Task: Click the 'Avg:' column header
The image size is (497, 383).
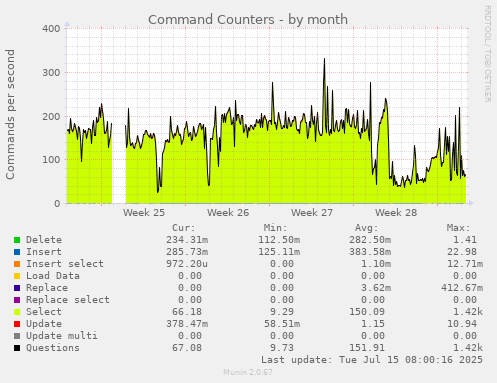Action: (367, 228)
